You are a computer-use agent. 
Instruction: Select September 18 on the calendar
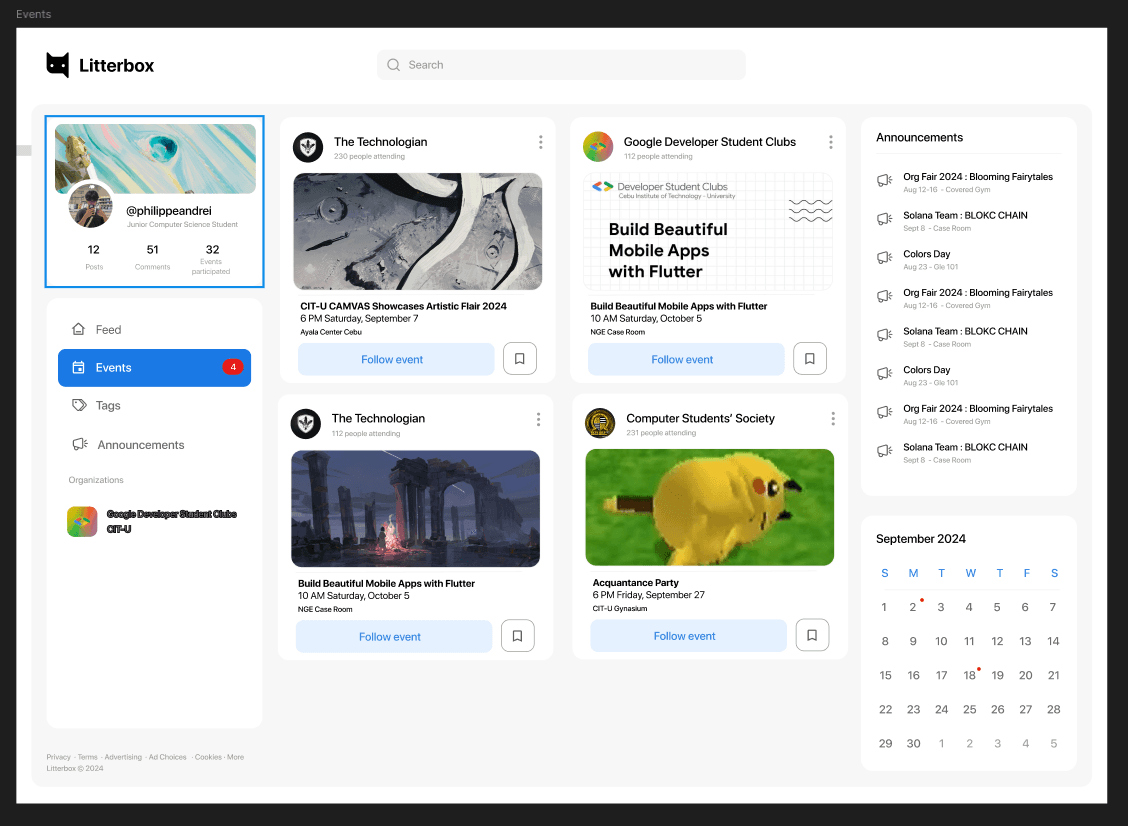970,675
